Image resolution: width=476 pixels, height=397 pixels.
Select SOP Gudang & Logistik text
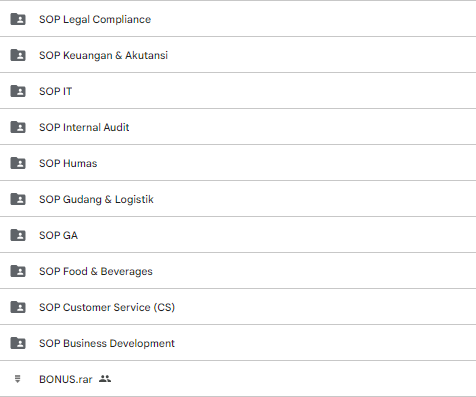(96, 199)
